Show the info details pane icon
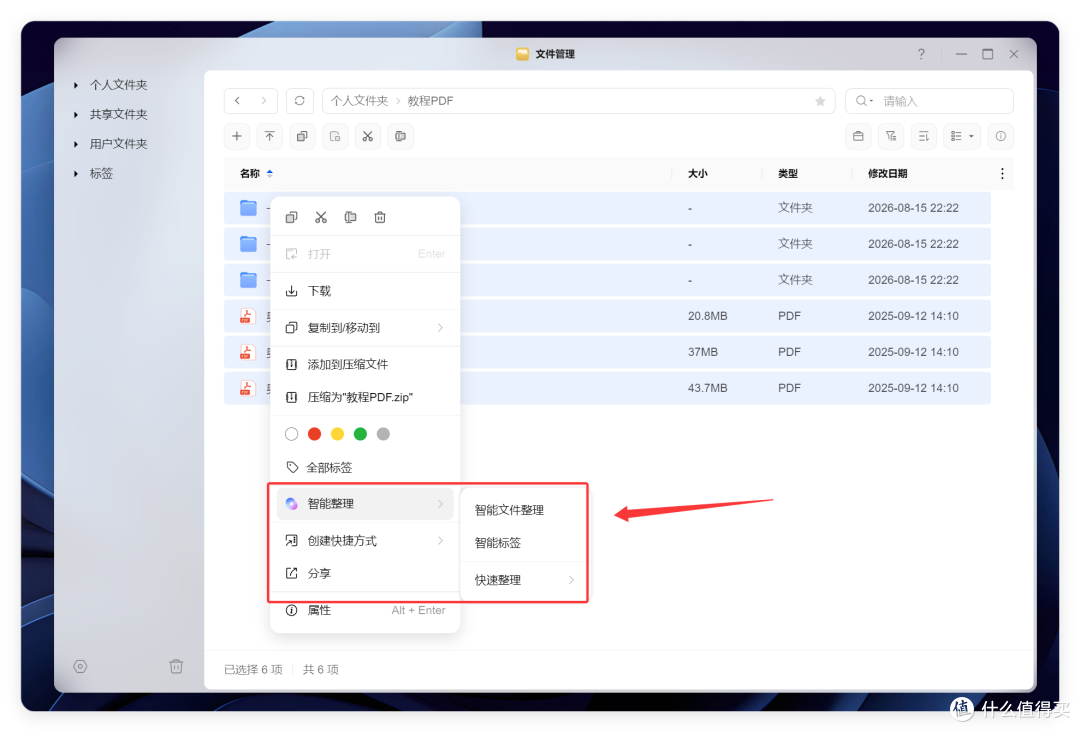The image size is (1080, 732). 1001,136
